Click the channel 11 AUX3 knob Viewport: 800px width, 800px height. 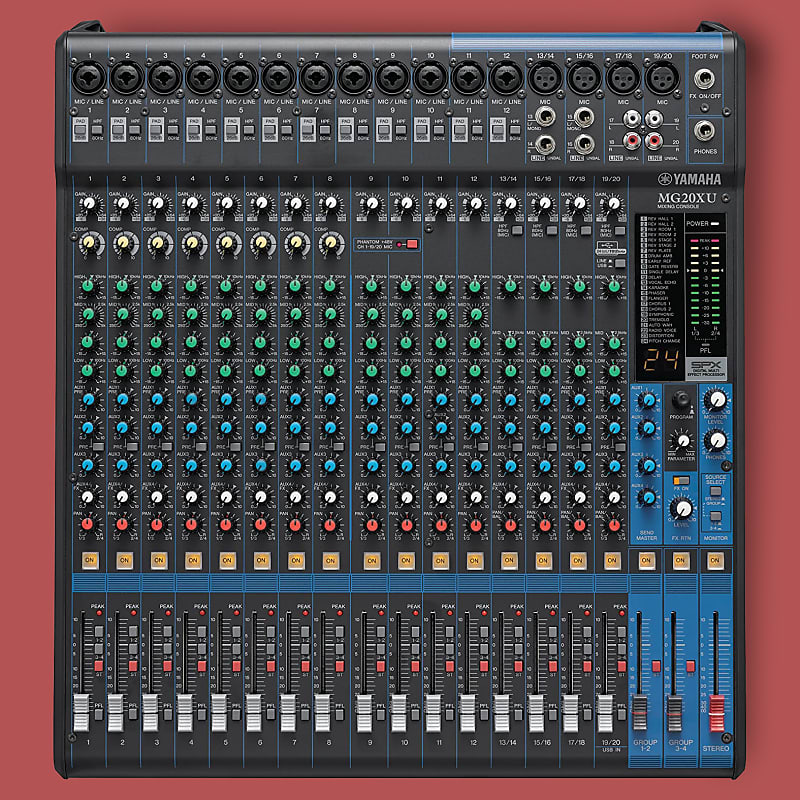point(441,465)
